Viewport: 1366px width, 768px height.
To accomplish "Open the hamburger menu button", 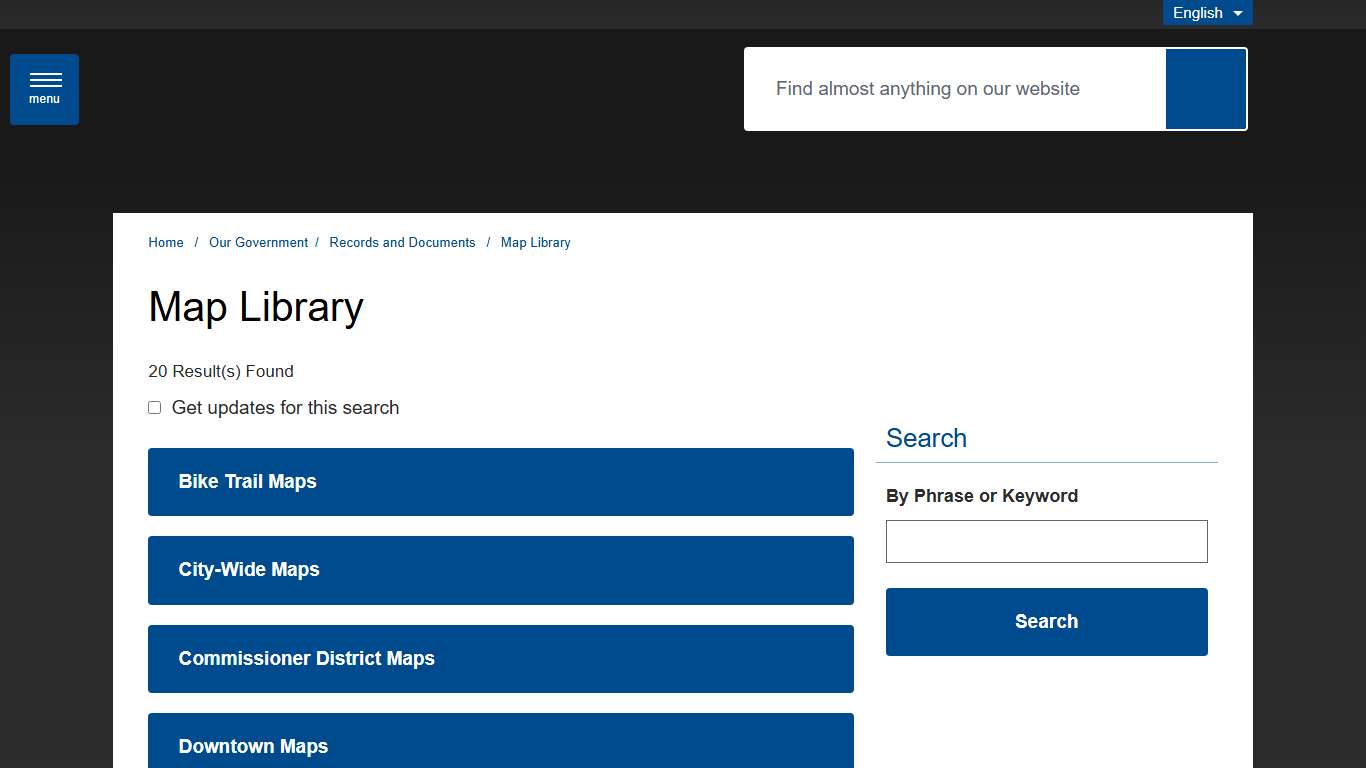I will pyautogui.click(x=44, y=89).
